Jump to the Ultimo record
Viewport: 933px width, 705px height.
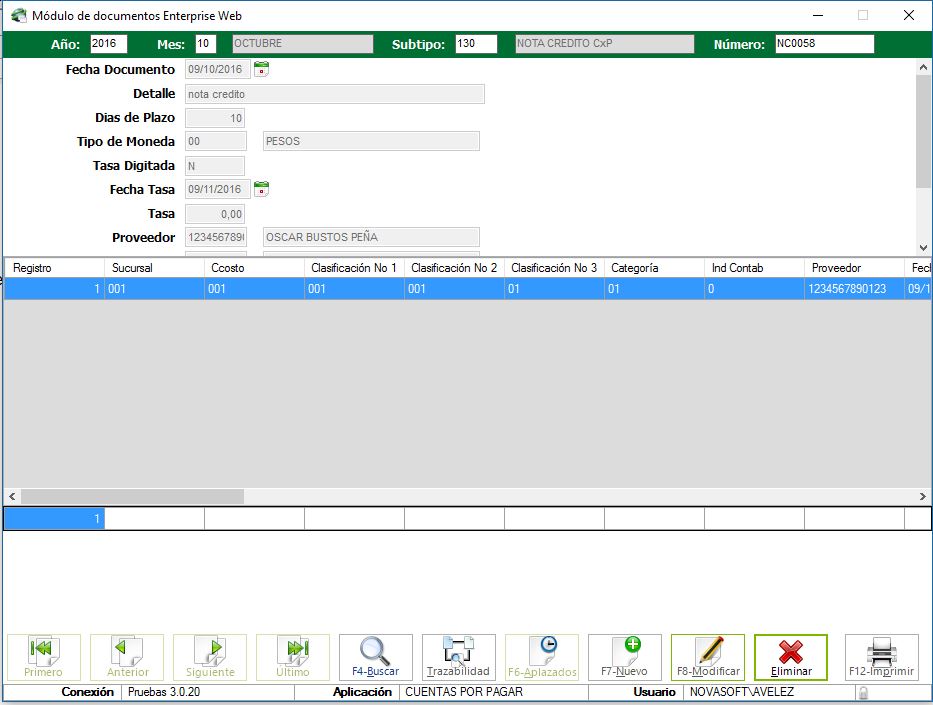click(x=293, y=657)
